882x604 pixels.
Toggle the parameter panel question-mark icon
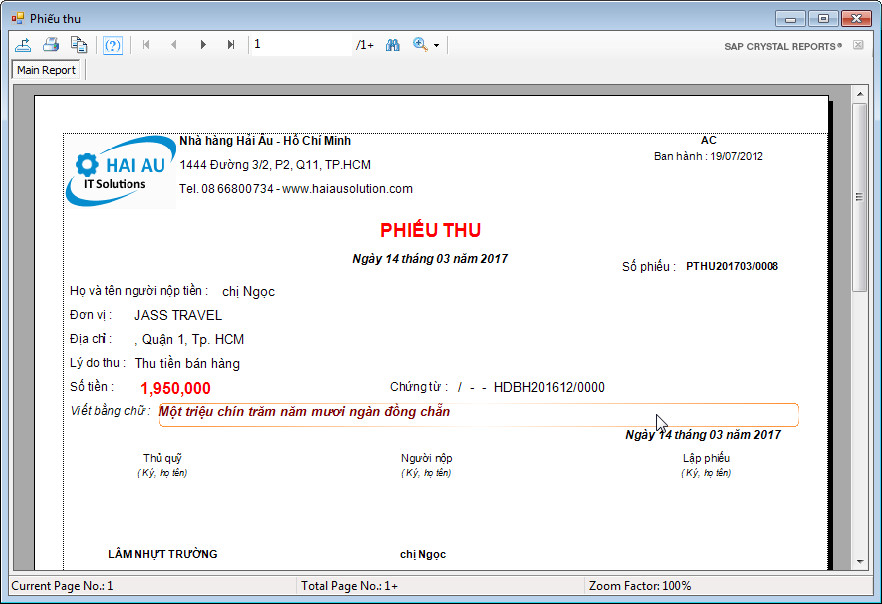(x=113, y=45)
